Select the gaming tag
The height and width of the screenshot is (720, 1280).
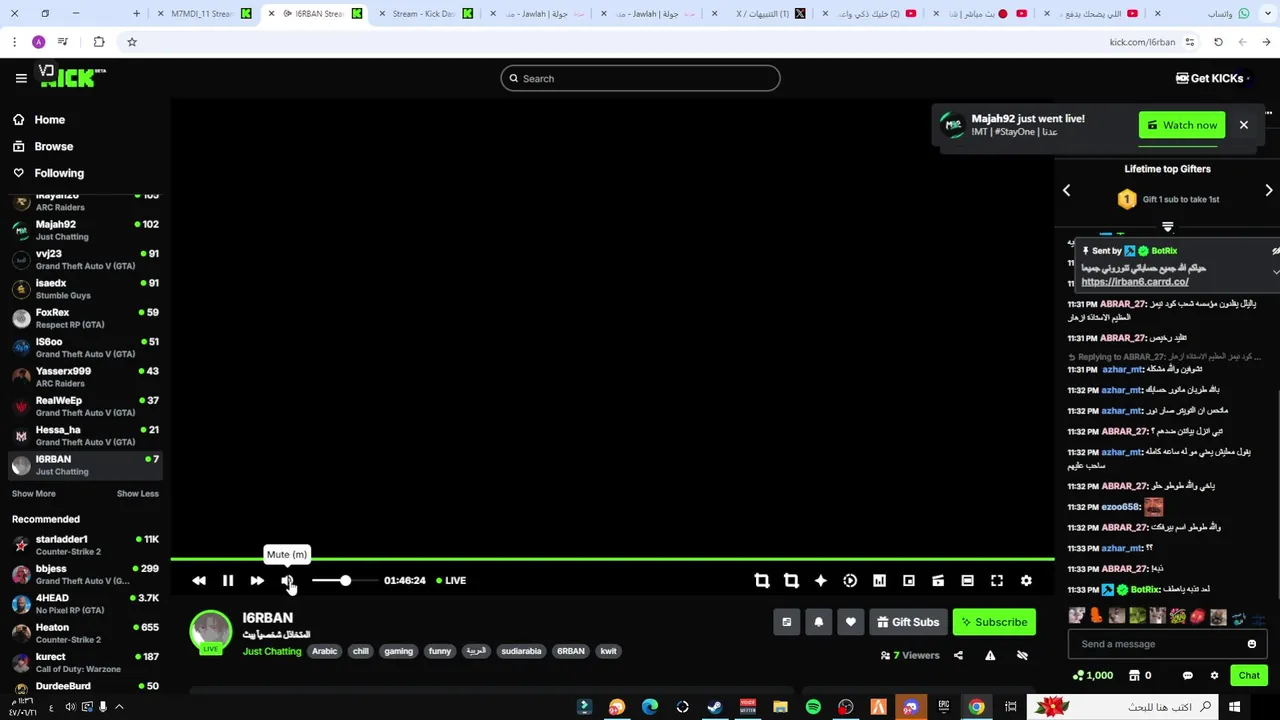(398, 652)
